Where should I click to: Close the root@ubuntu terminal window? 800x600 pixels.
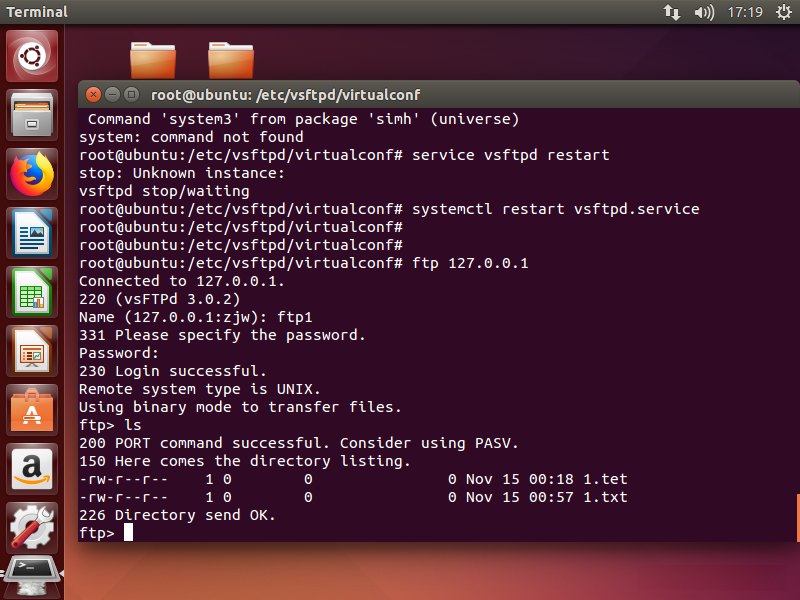tap(93, 94)
